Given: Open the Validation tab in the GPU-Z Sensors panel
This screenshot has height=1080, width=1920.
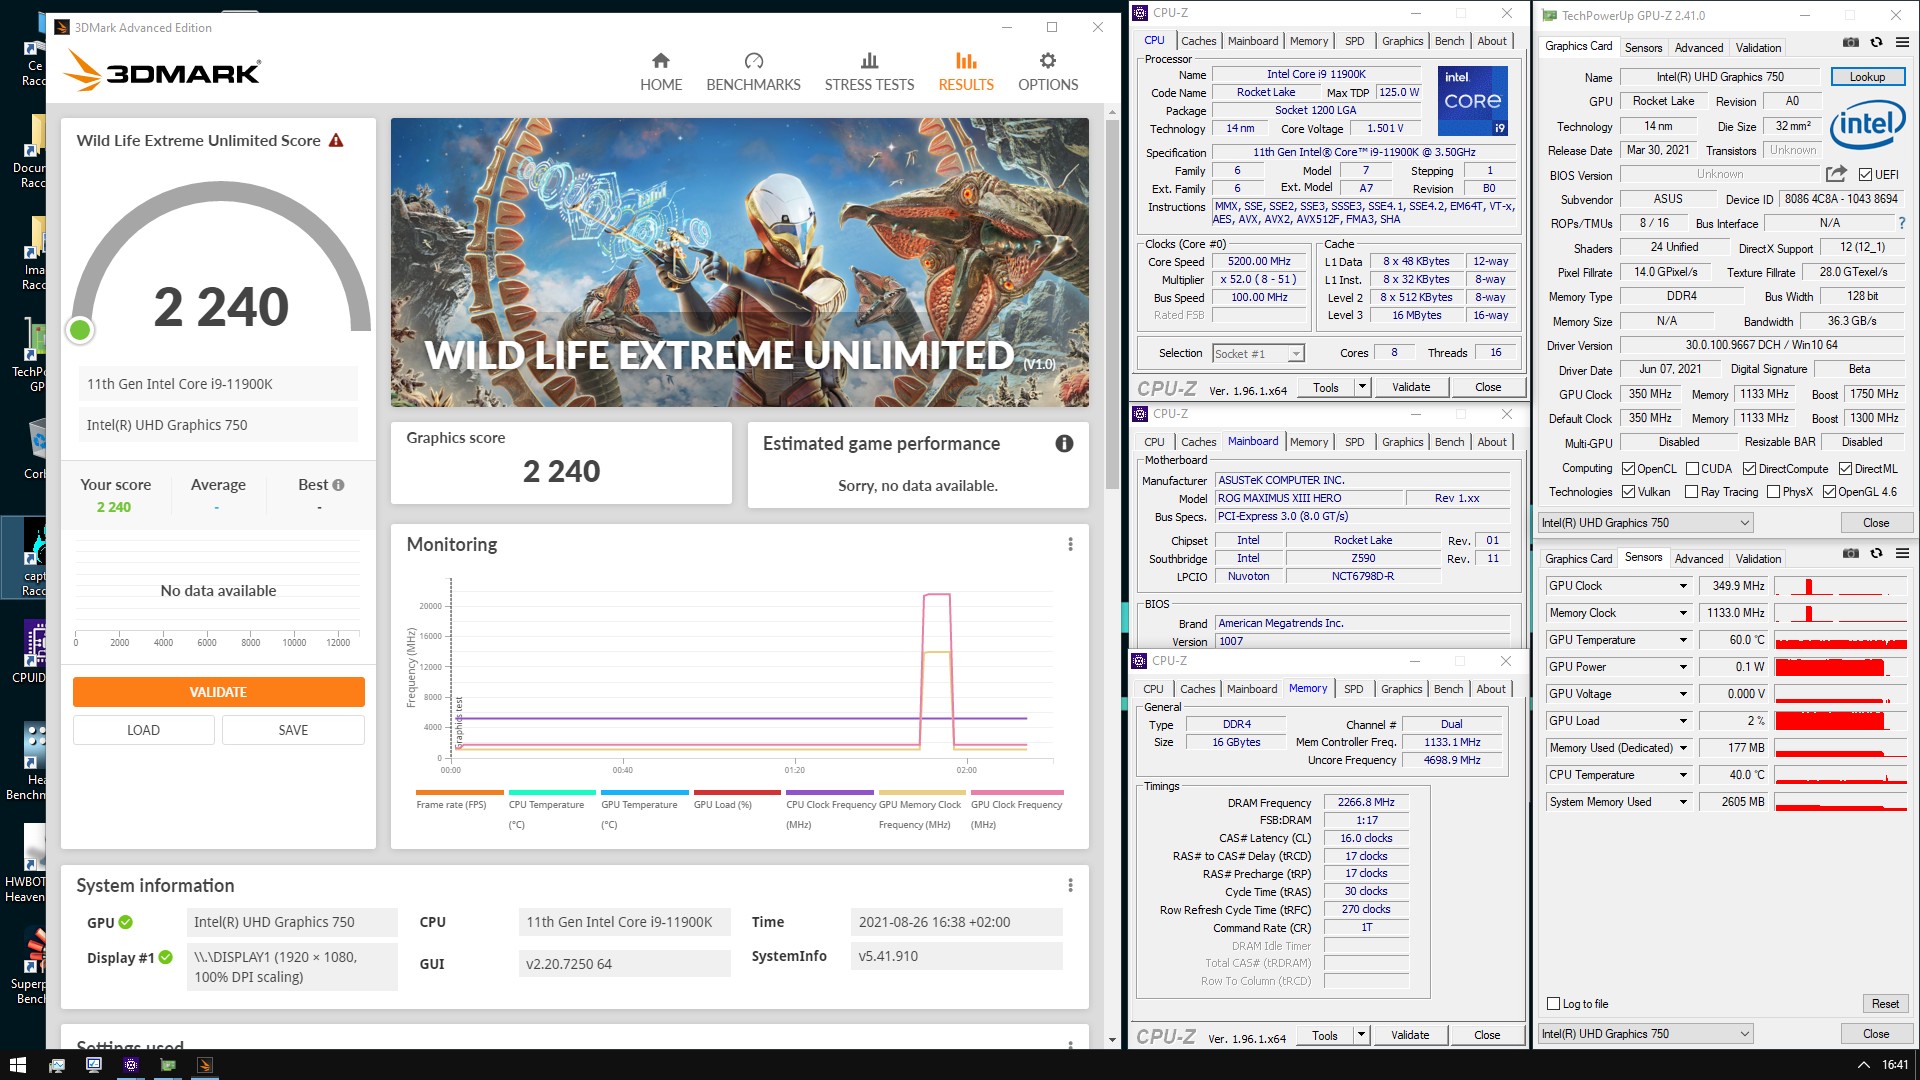Looking at the screenshot, I should tap(1758, 559).
